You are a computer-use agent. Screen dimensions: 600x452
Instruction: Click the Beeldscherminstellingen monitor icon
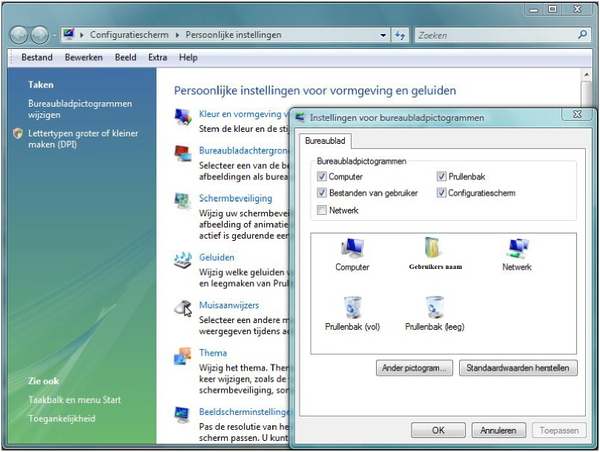click(x=183, y=414)
